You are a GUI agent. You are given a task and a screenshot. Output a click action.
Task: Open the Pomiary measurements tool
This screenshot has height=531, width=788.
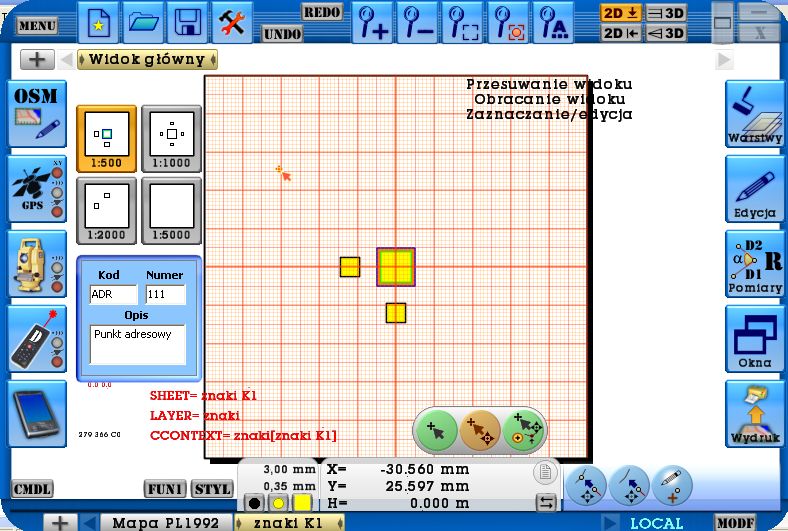click(x=755, y=265)
